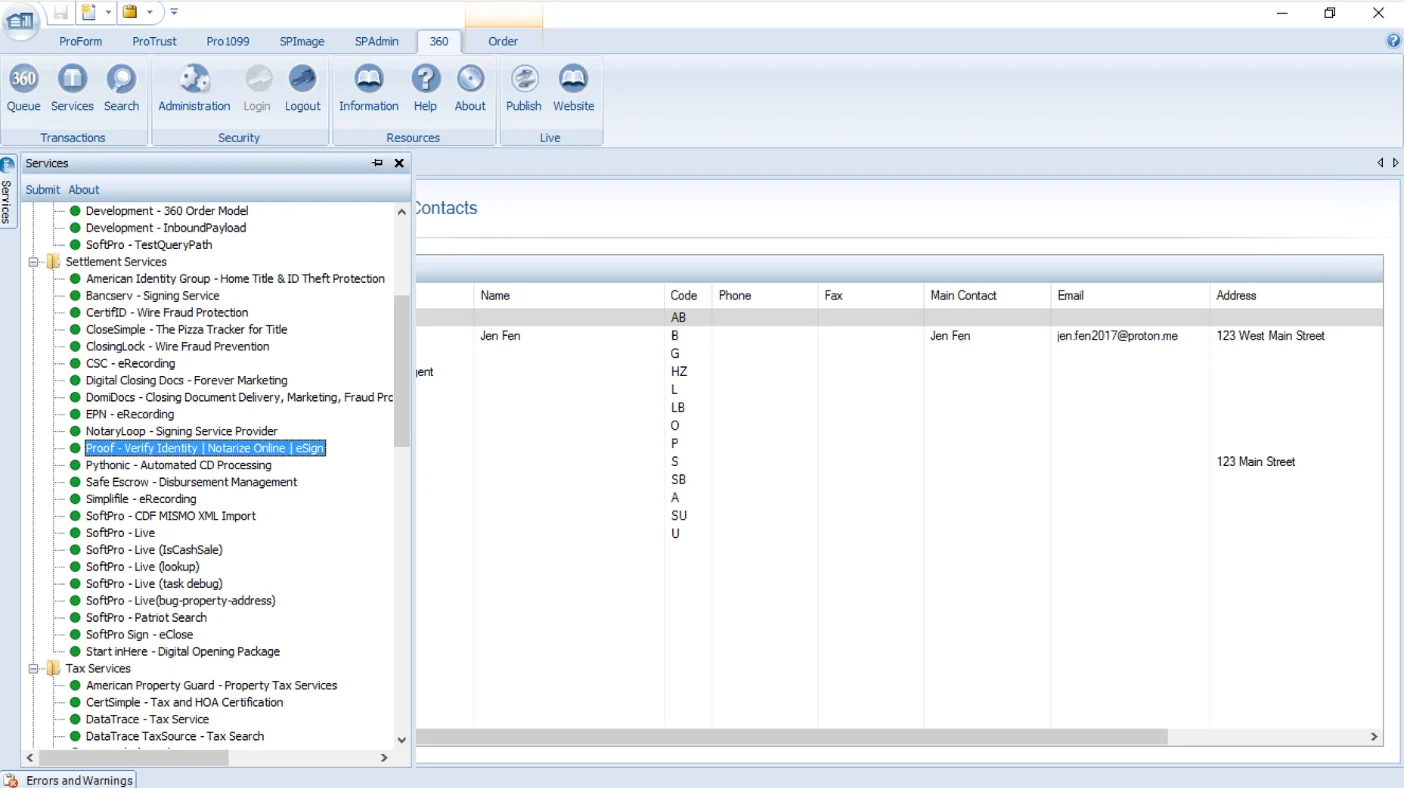Switch to the ProForm tab

pyautogui.click(x=81, y=41)
